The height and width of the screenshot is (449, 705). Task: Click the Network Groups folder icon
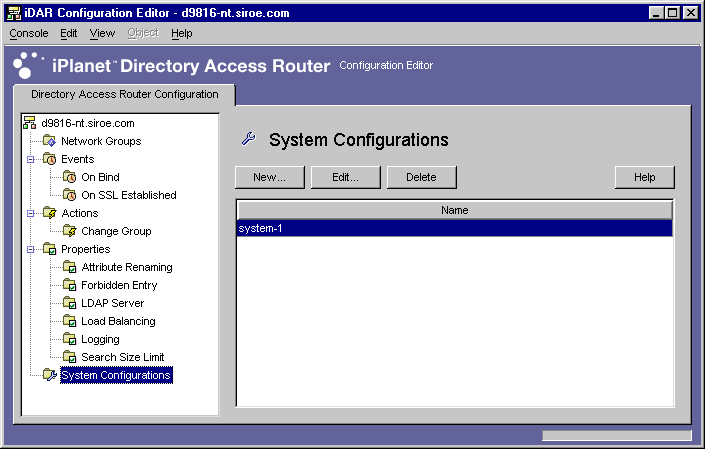point(49,141)
